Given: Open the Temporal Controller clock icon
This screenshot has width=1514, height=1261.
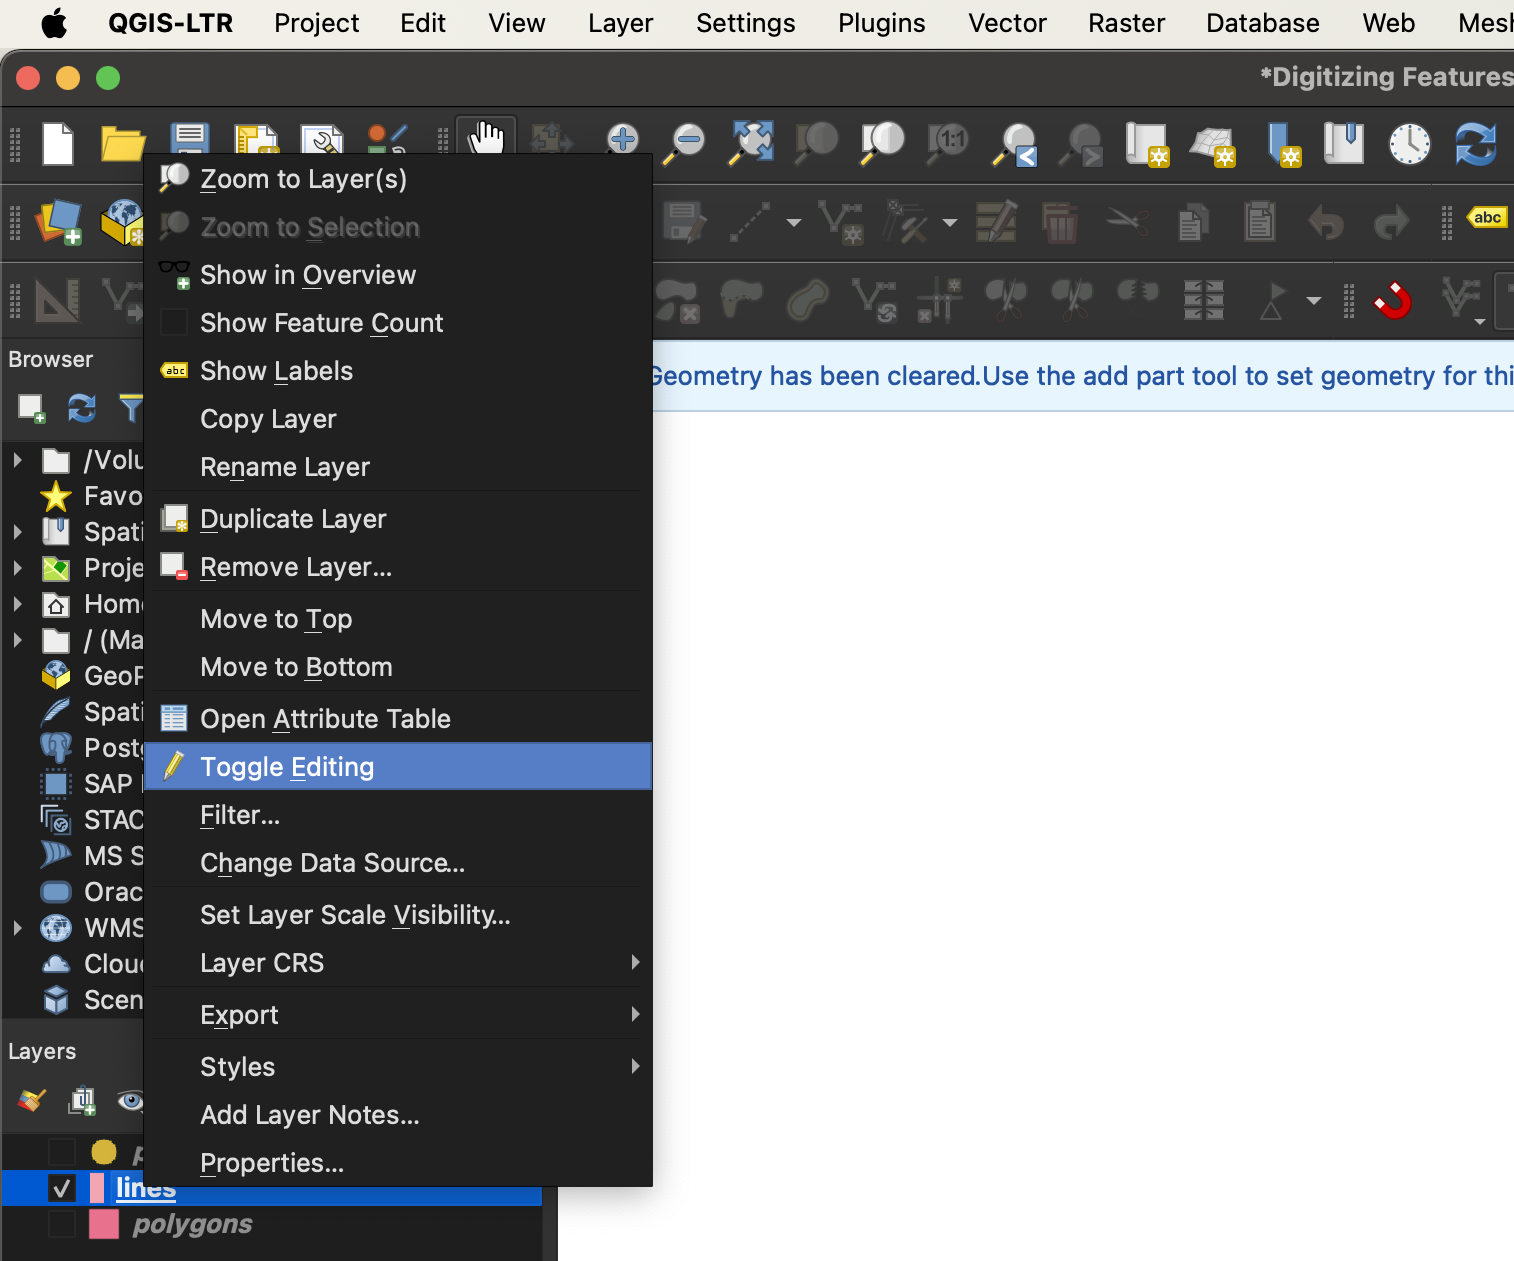Looking at the screenshot, I should point(1409,143).
